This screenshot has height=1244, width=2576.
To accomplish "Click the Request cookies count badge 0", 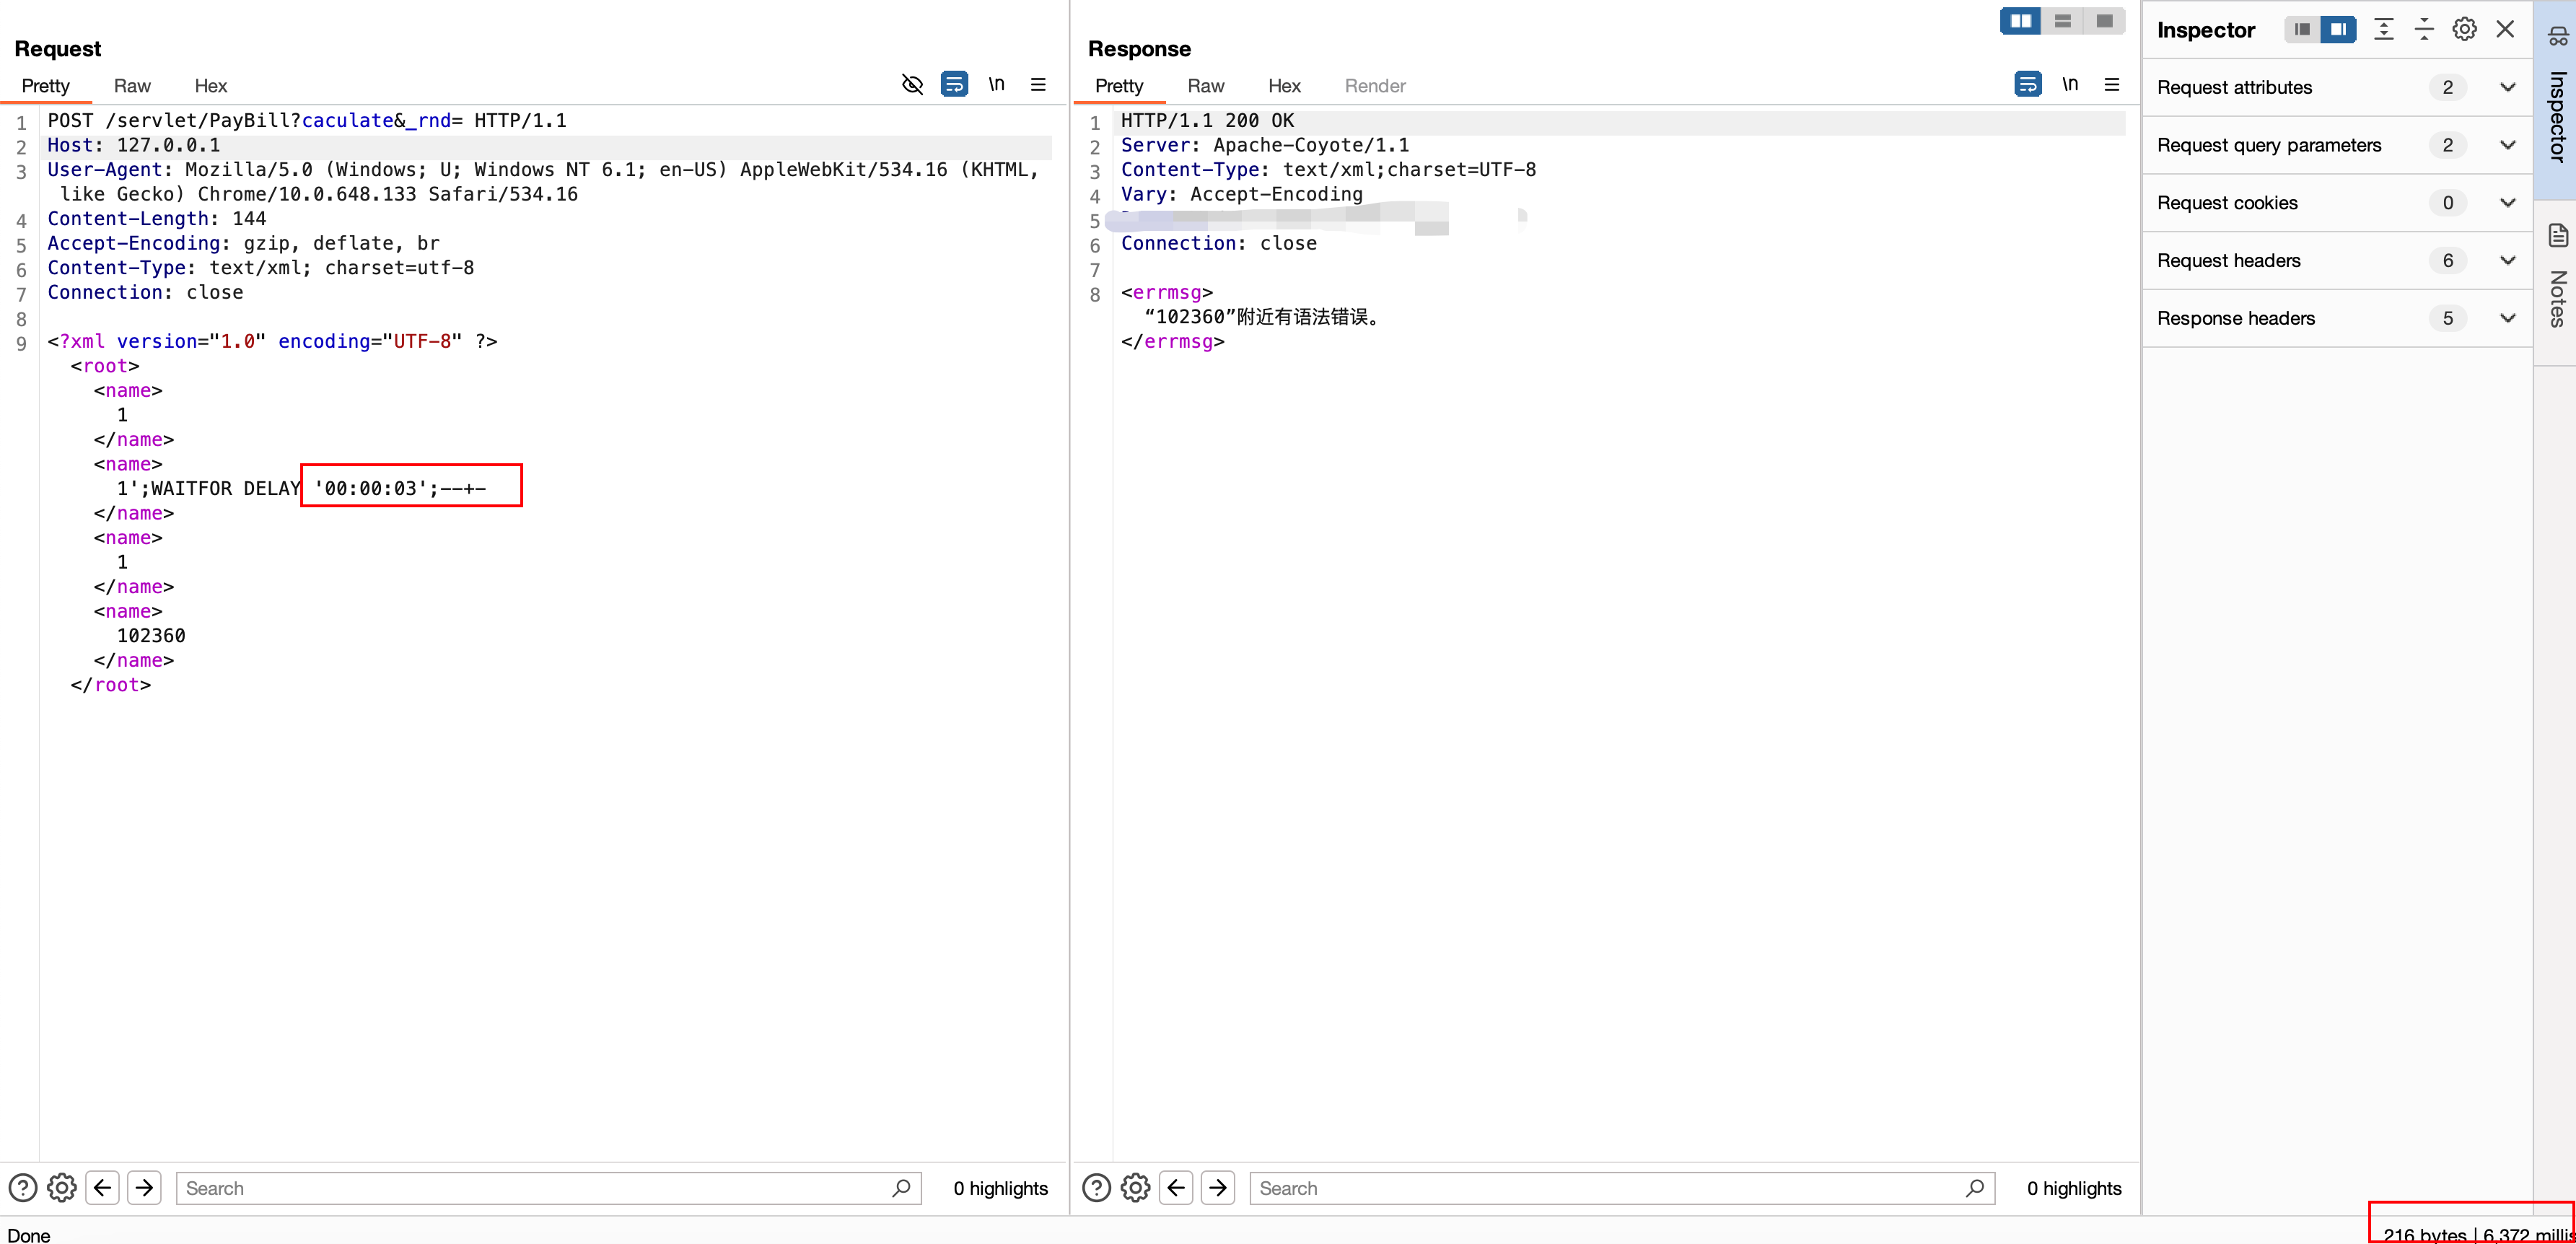I will click(2447, 203).
